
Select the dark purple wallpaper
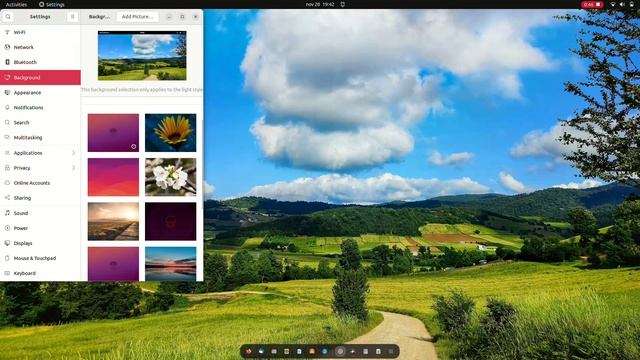171,221
